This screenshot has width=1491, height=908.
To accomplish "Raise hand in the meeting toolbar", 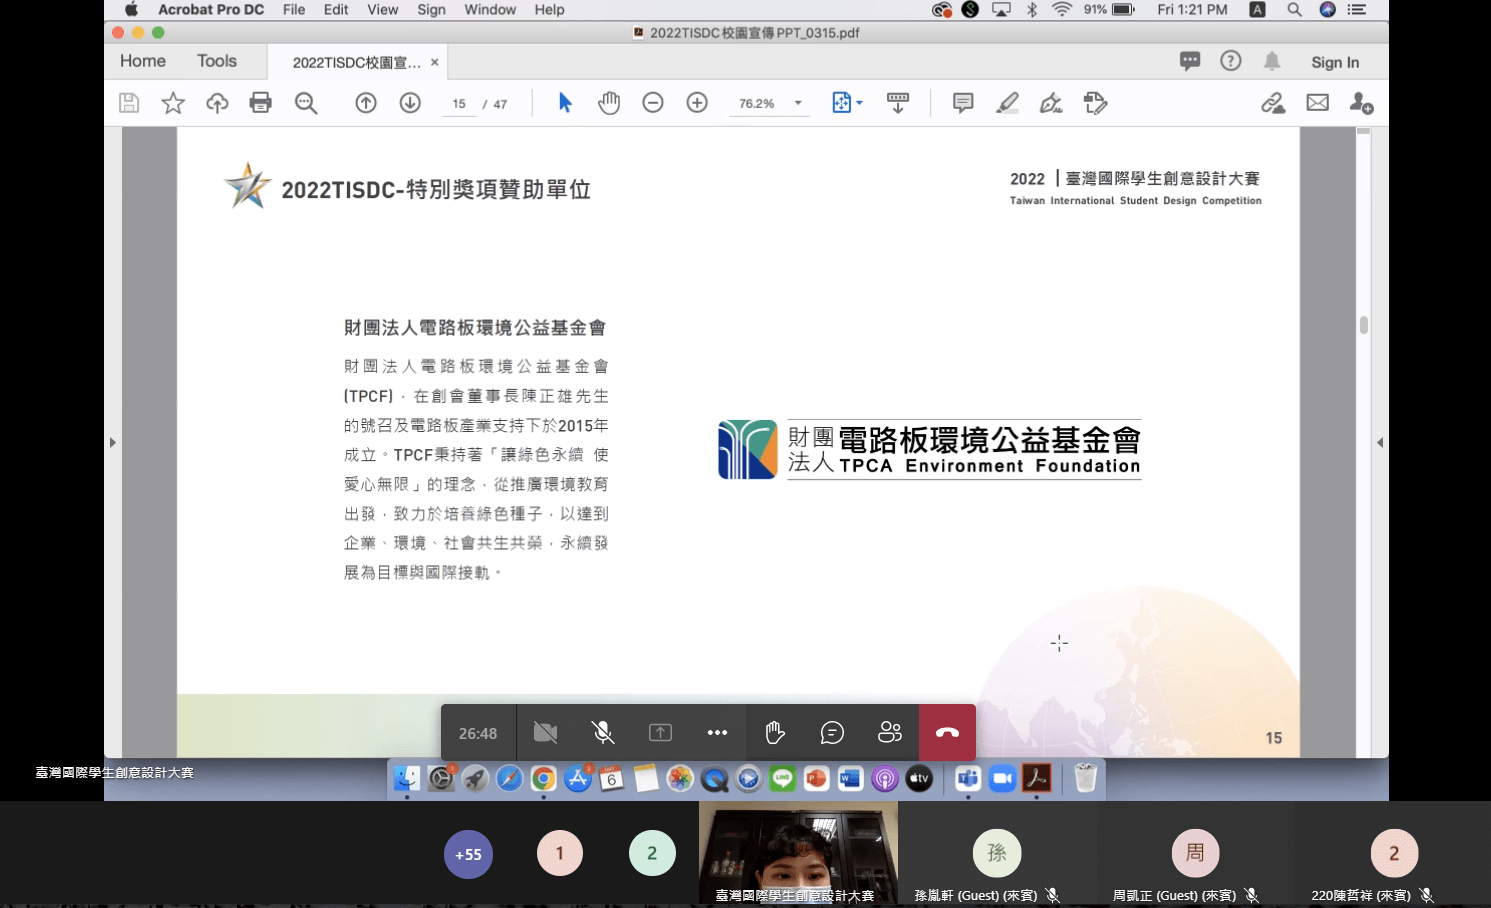I will tap(775, 733).
